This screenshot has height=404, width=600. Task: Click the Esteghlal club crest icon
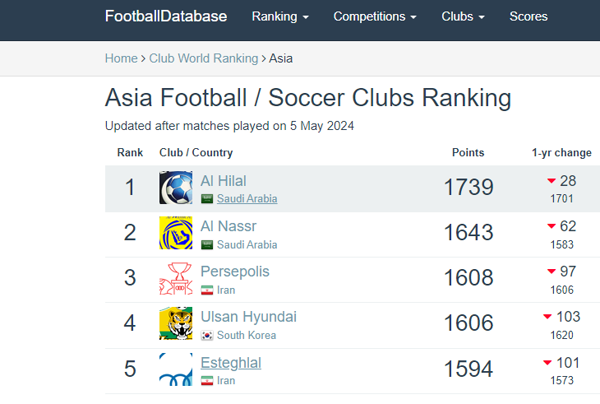176,369
